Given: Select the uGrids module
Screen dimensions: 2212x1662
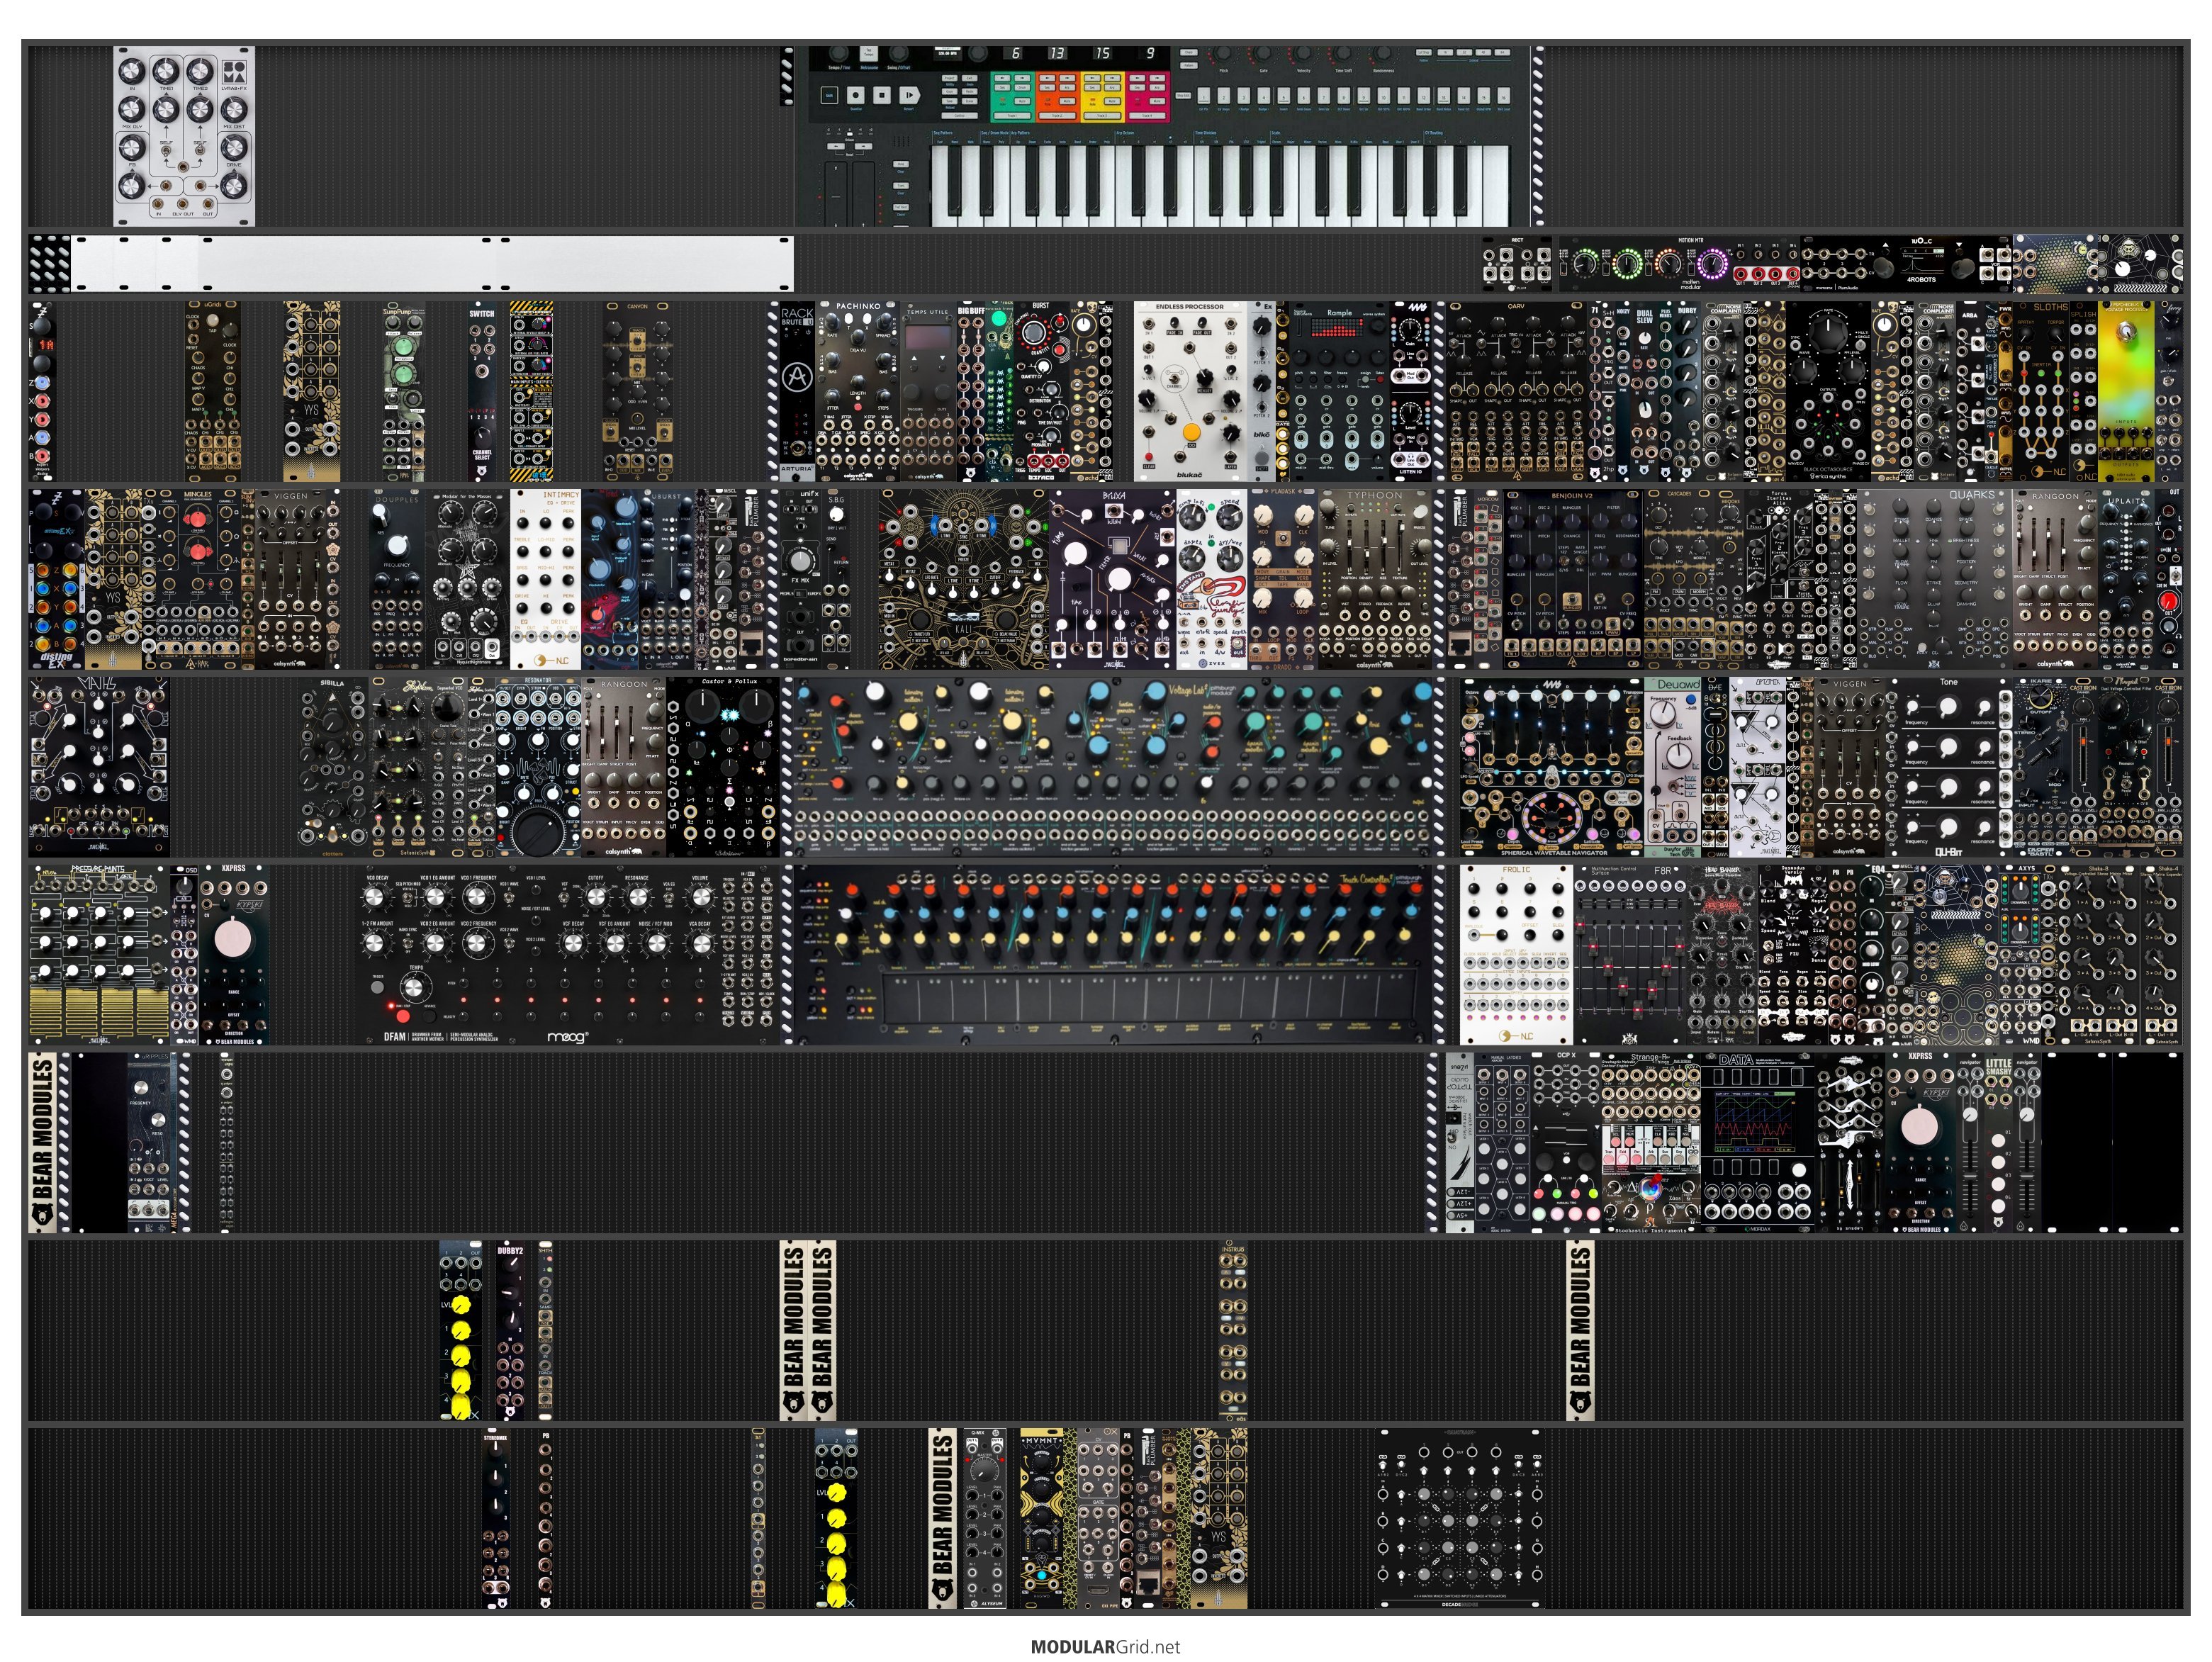Looking at the screenshot, I should (212, 391).
